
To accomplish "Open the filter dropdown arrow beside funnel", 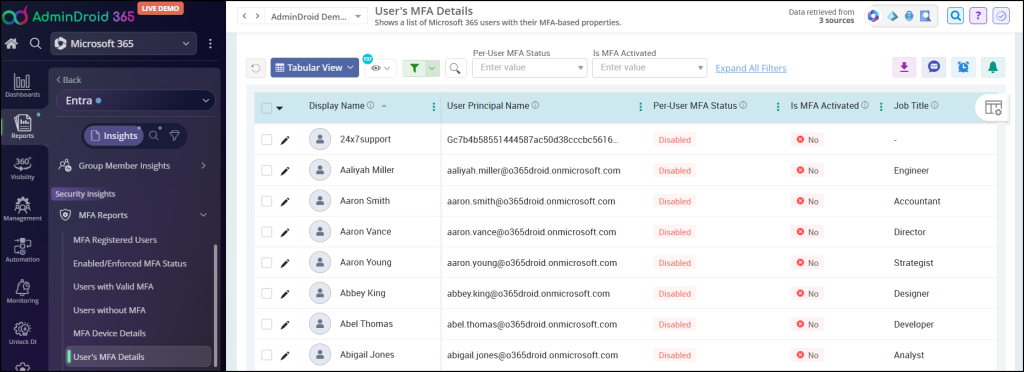I will coord(432,68).
